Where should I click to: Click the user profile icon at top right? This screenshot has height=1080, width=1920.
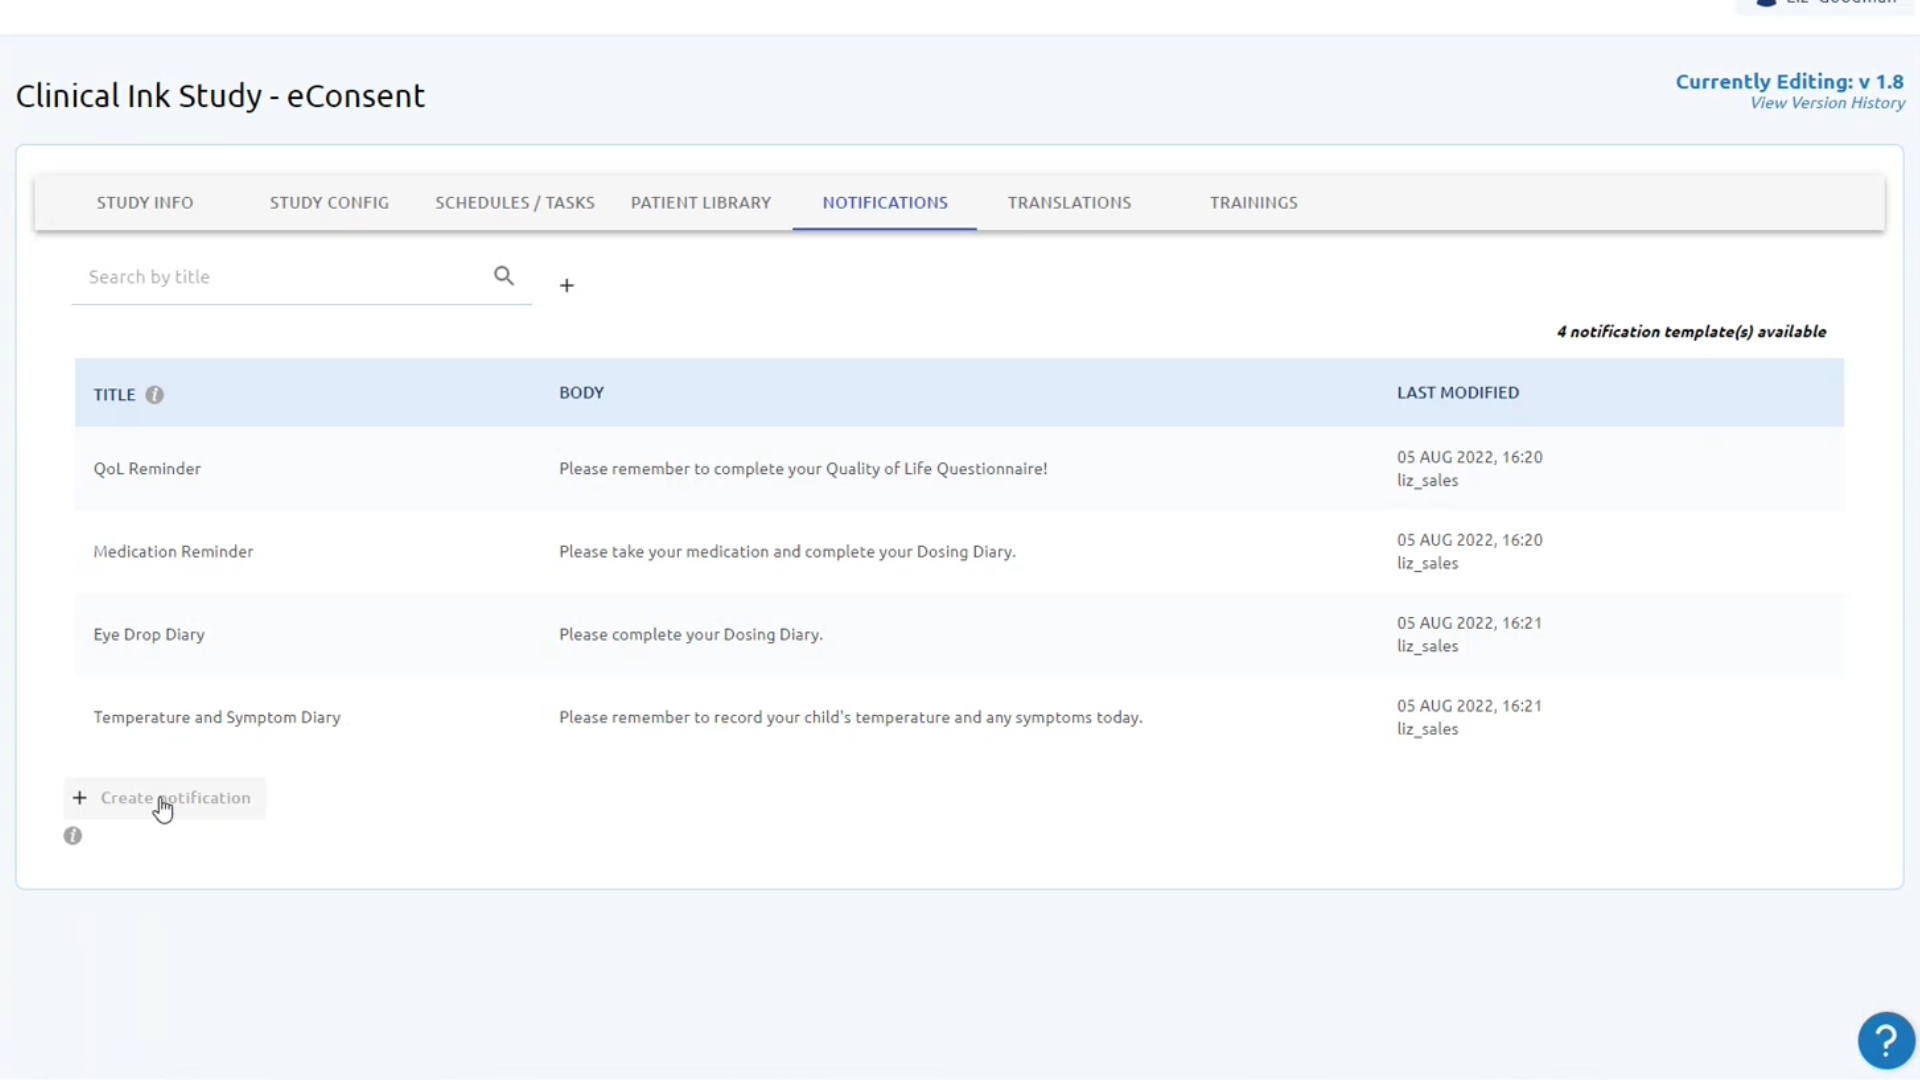1766,3
